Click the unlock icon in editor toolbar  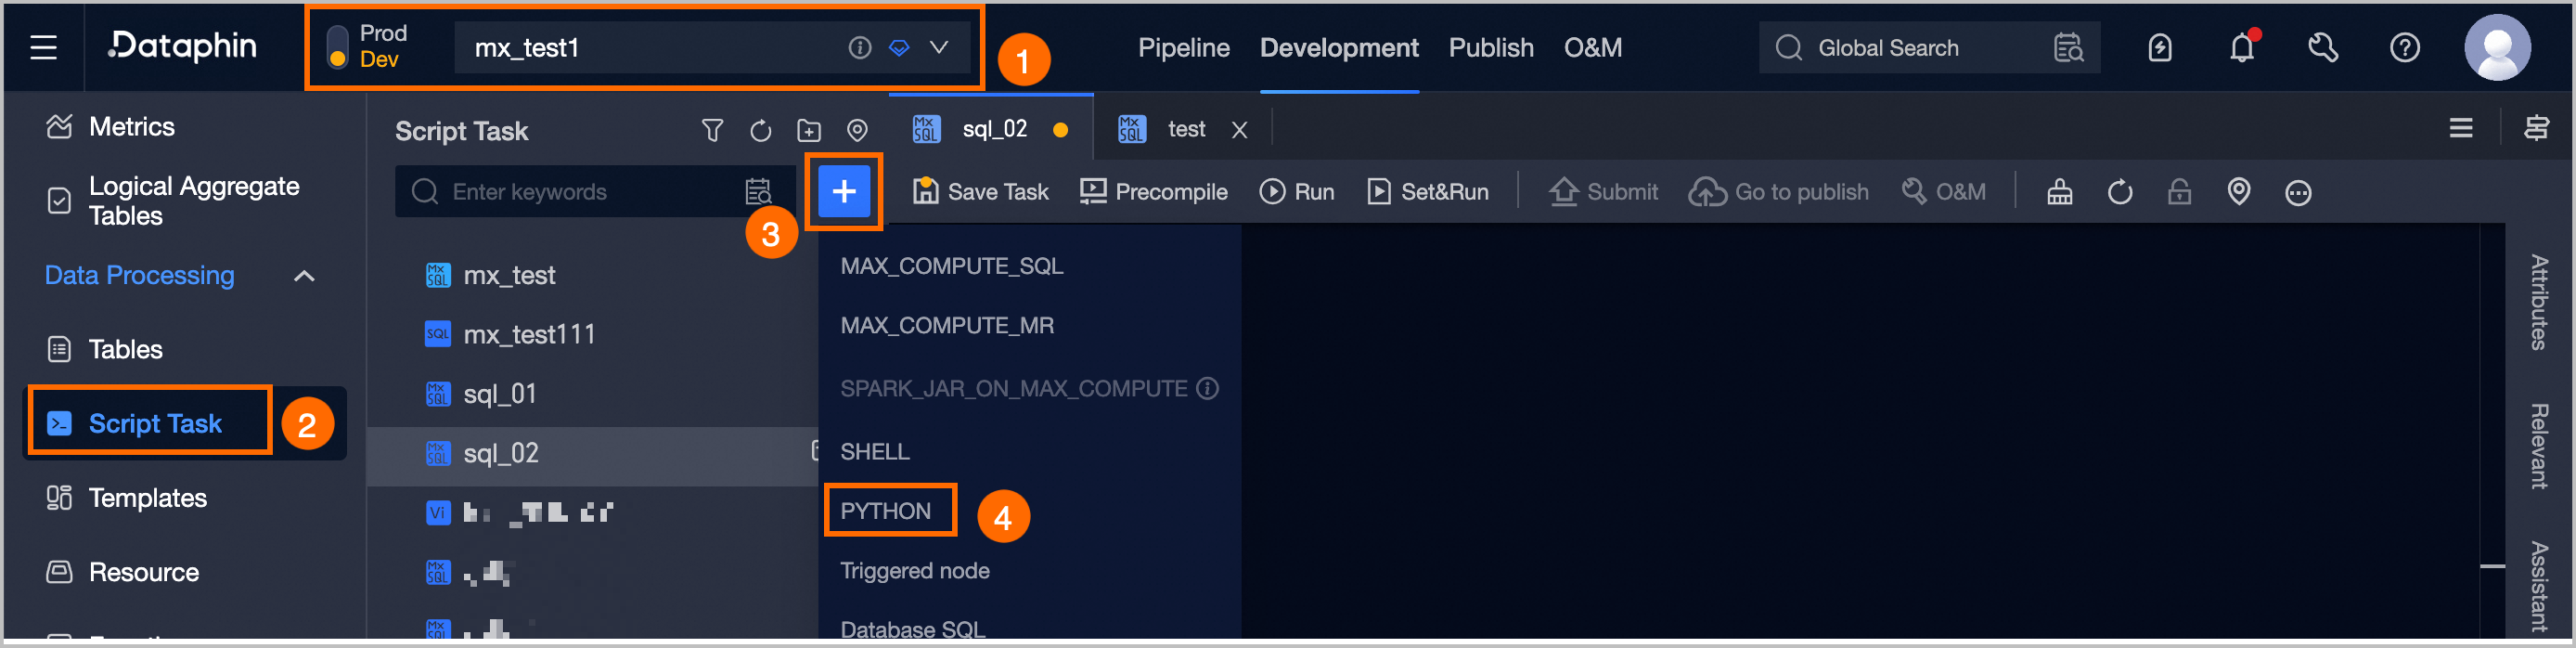pos(2179,191)
